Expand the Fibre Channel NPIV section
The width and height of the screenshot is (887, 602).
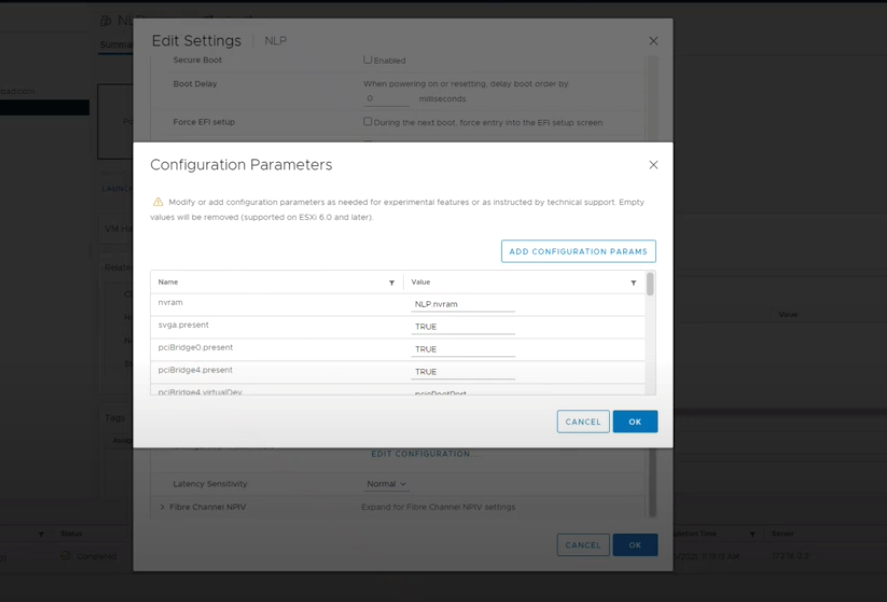pos(163,507)
